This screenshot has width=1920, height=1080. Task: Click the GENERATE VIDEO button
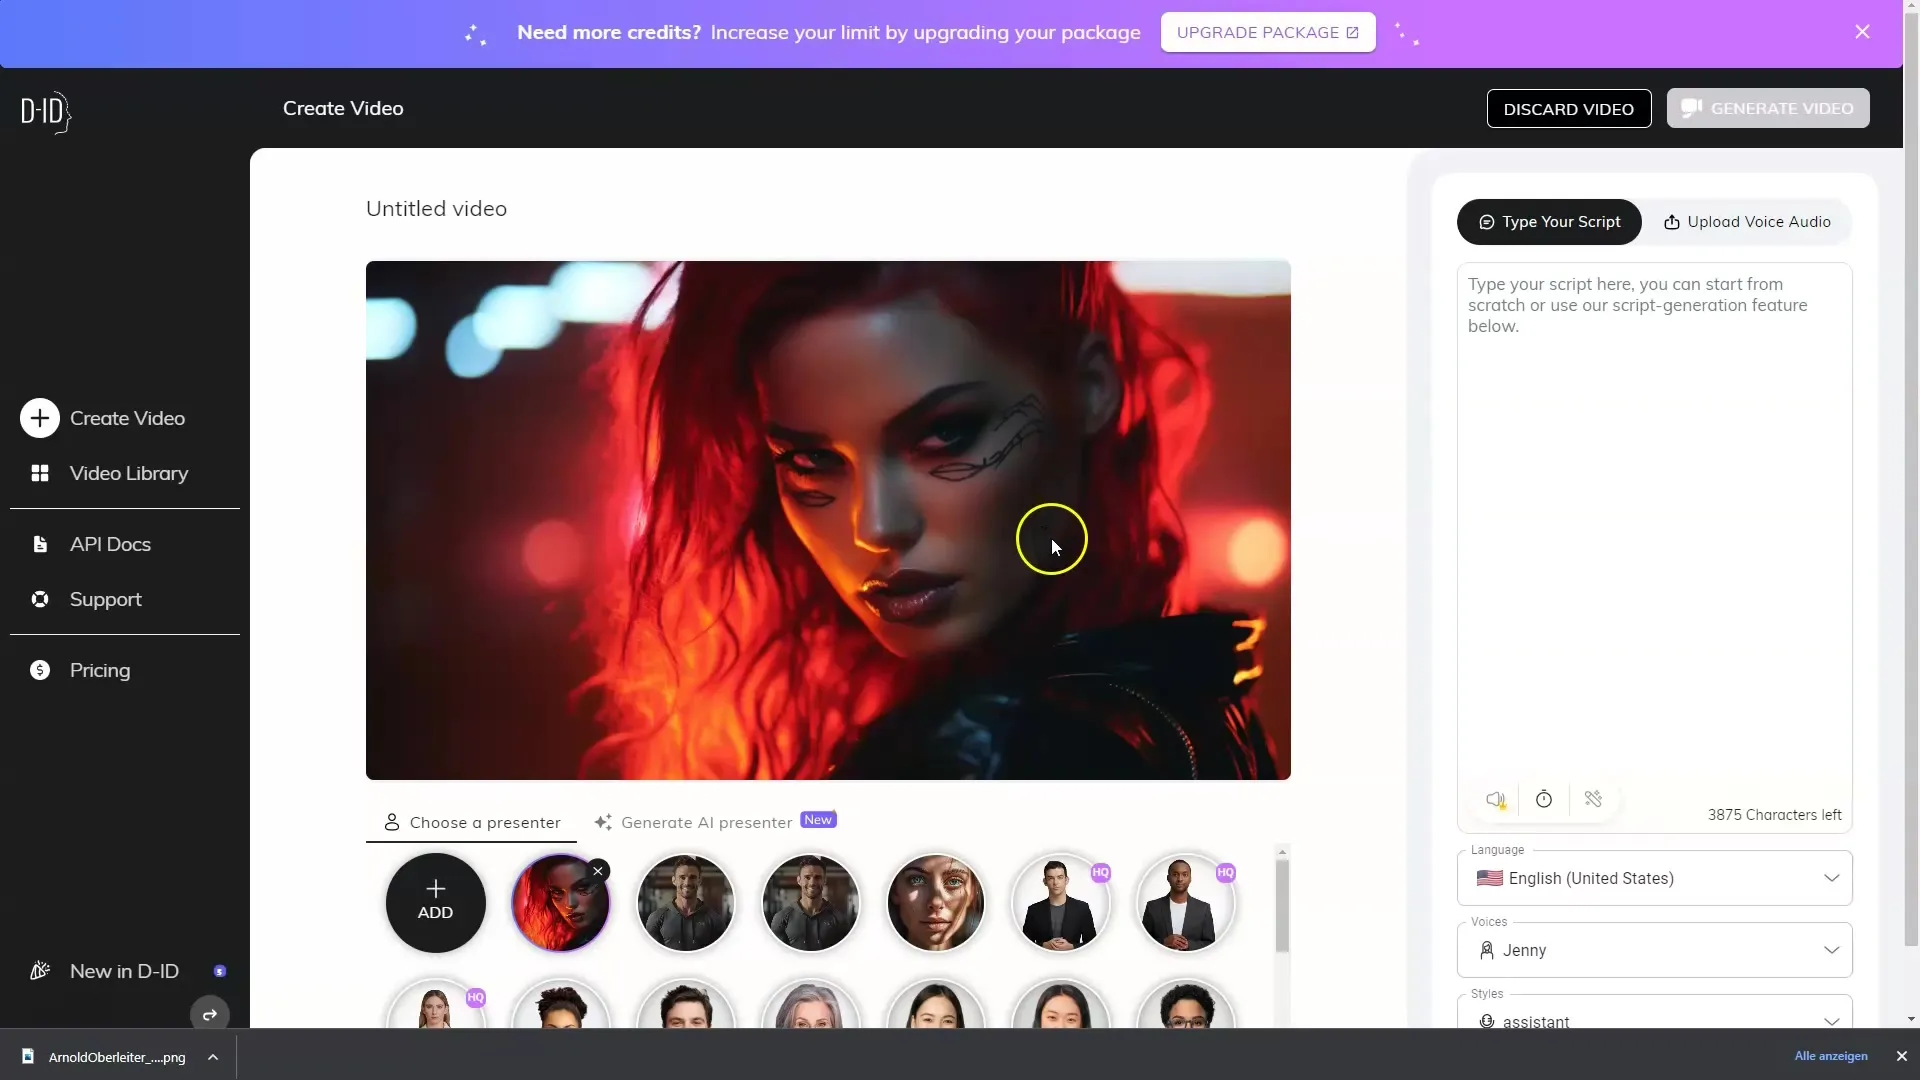[x=1767, y=108]
